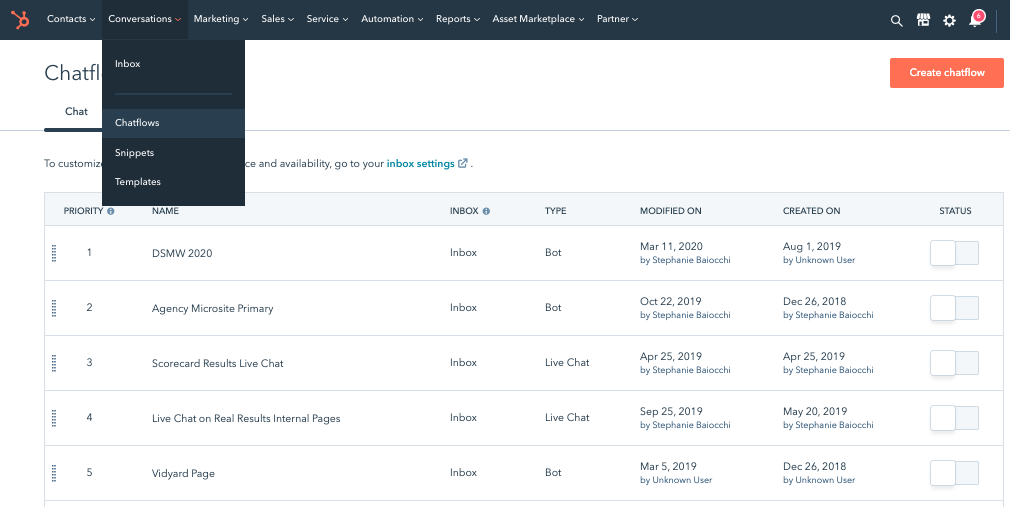1010x507 pixels.
Task: Grab the drag handle for DSMW 2020
Action: coord(54,253)
